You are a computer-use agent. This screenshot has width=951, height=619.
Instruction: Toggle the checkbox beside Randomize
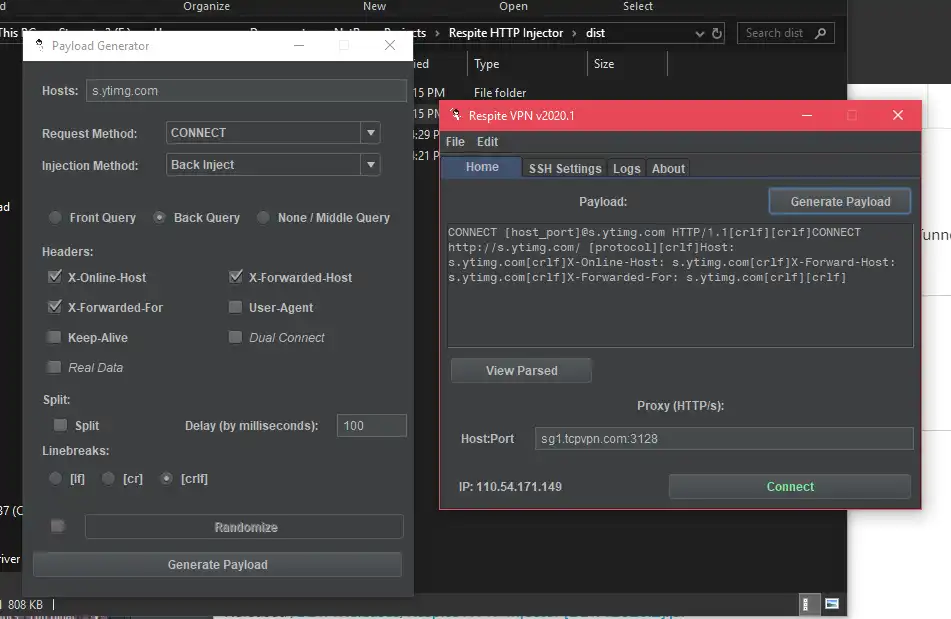click(58, 526)
